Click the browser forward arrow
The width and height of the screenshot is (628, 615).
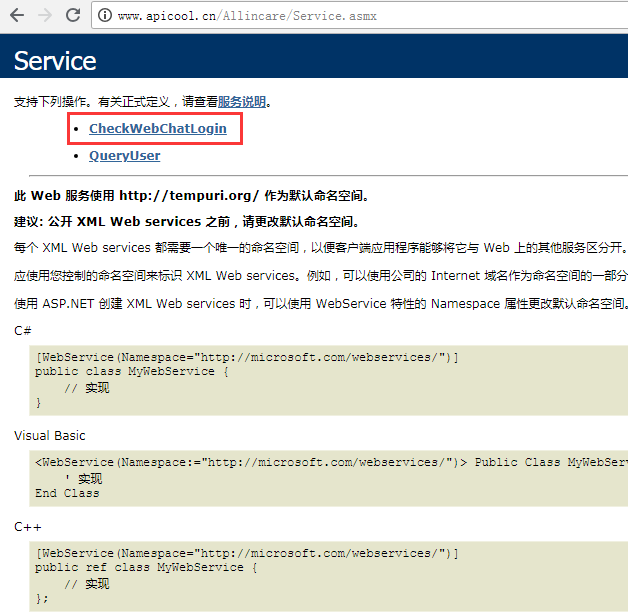click(45, 15)
